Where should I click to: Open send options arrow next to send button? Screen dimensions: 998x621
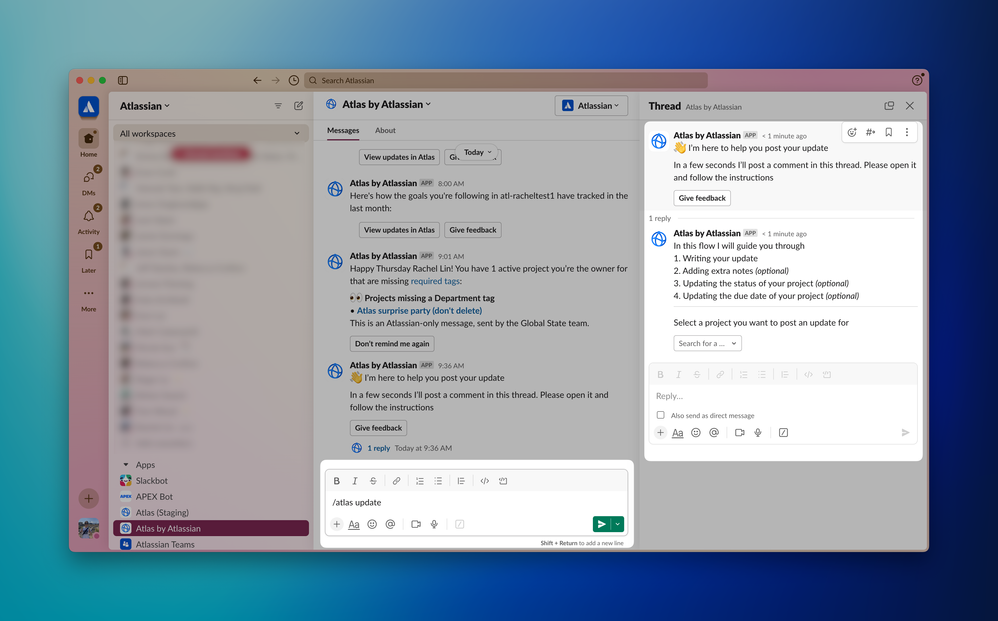point(617,524)
